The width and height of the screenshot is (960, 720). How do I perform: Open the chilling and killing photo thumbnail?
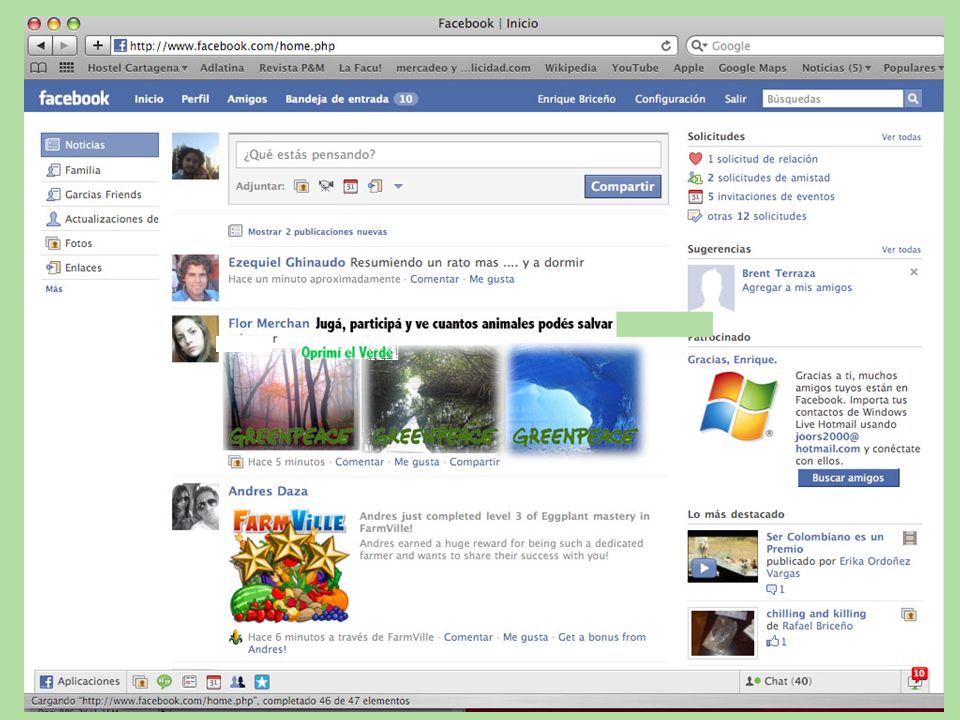[722, 633]
